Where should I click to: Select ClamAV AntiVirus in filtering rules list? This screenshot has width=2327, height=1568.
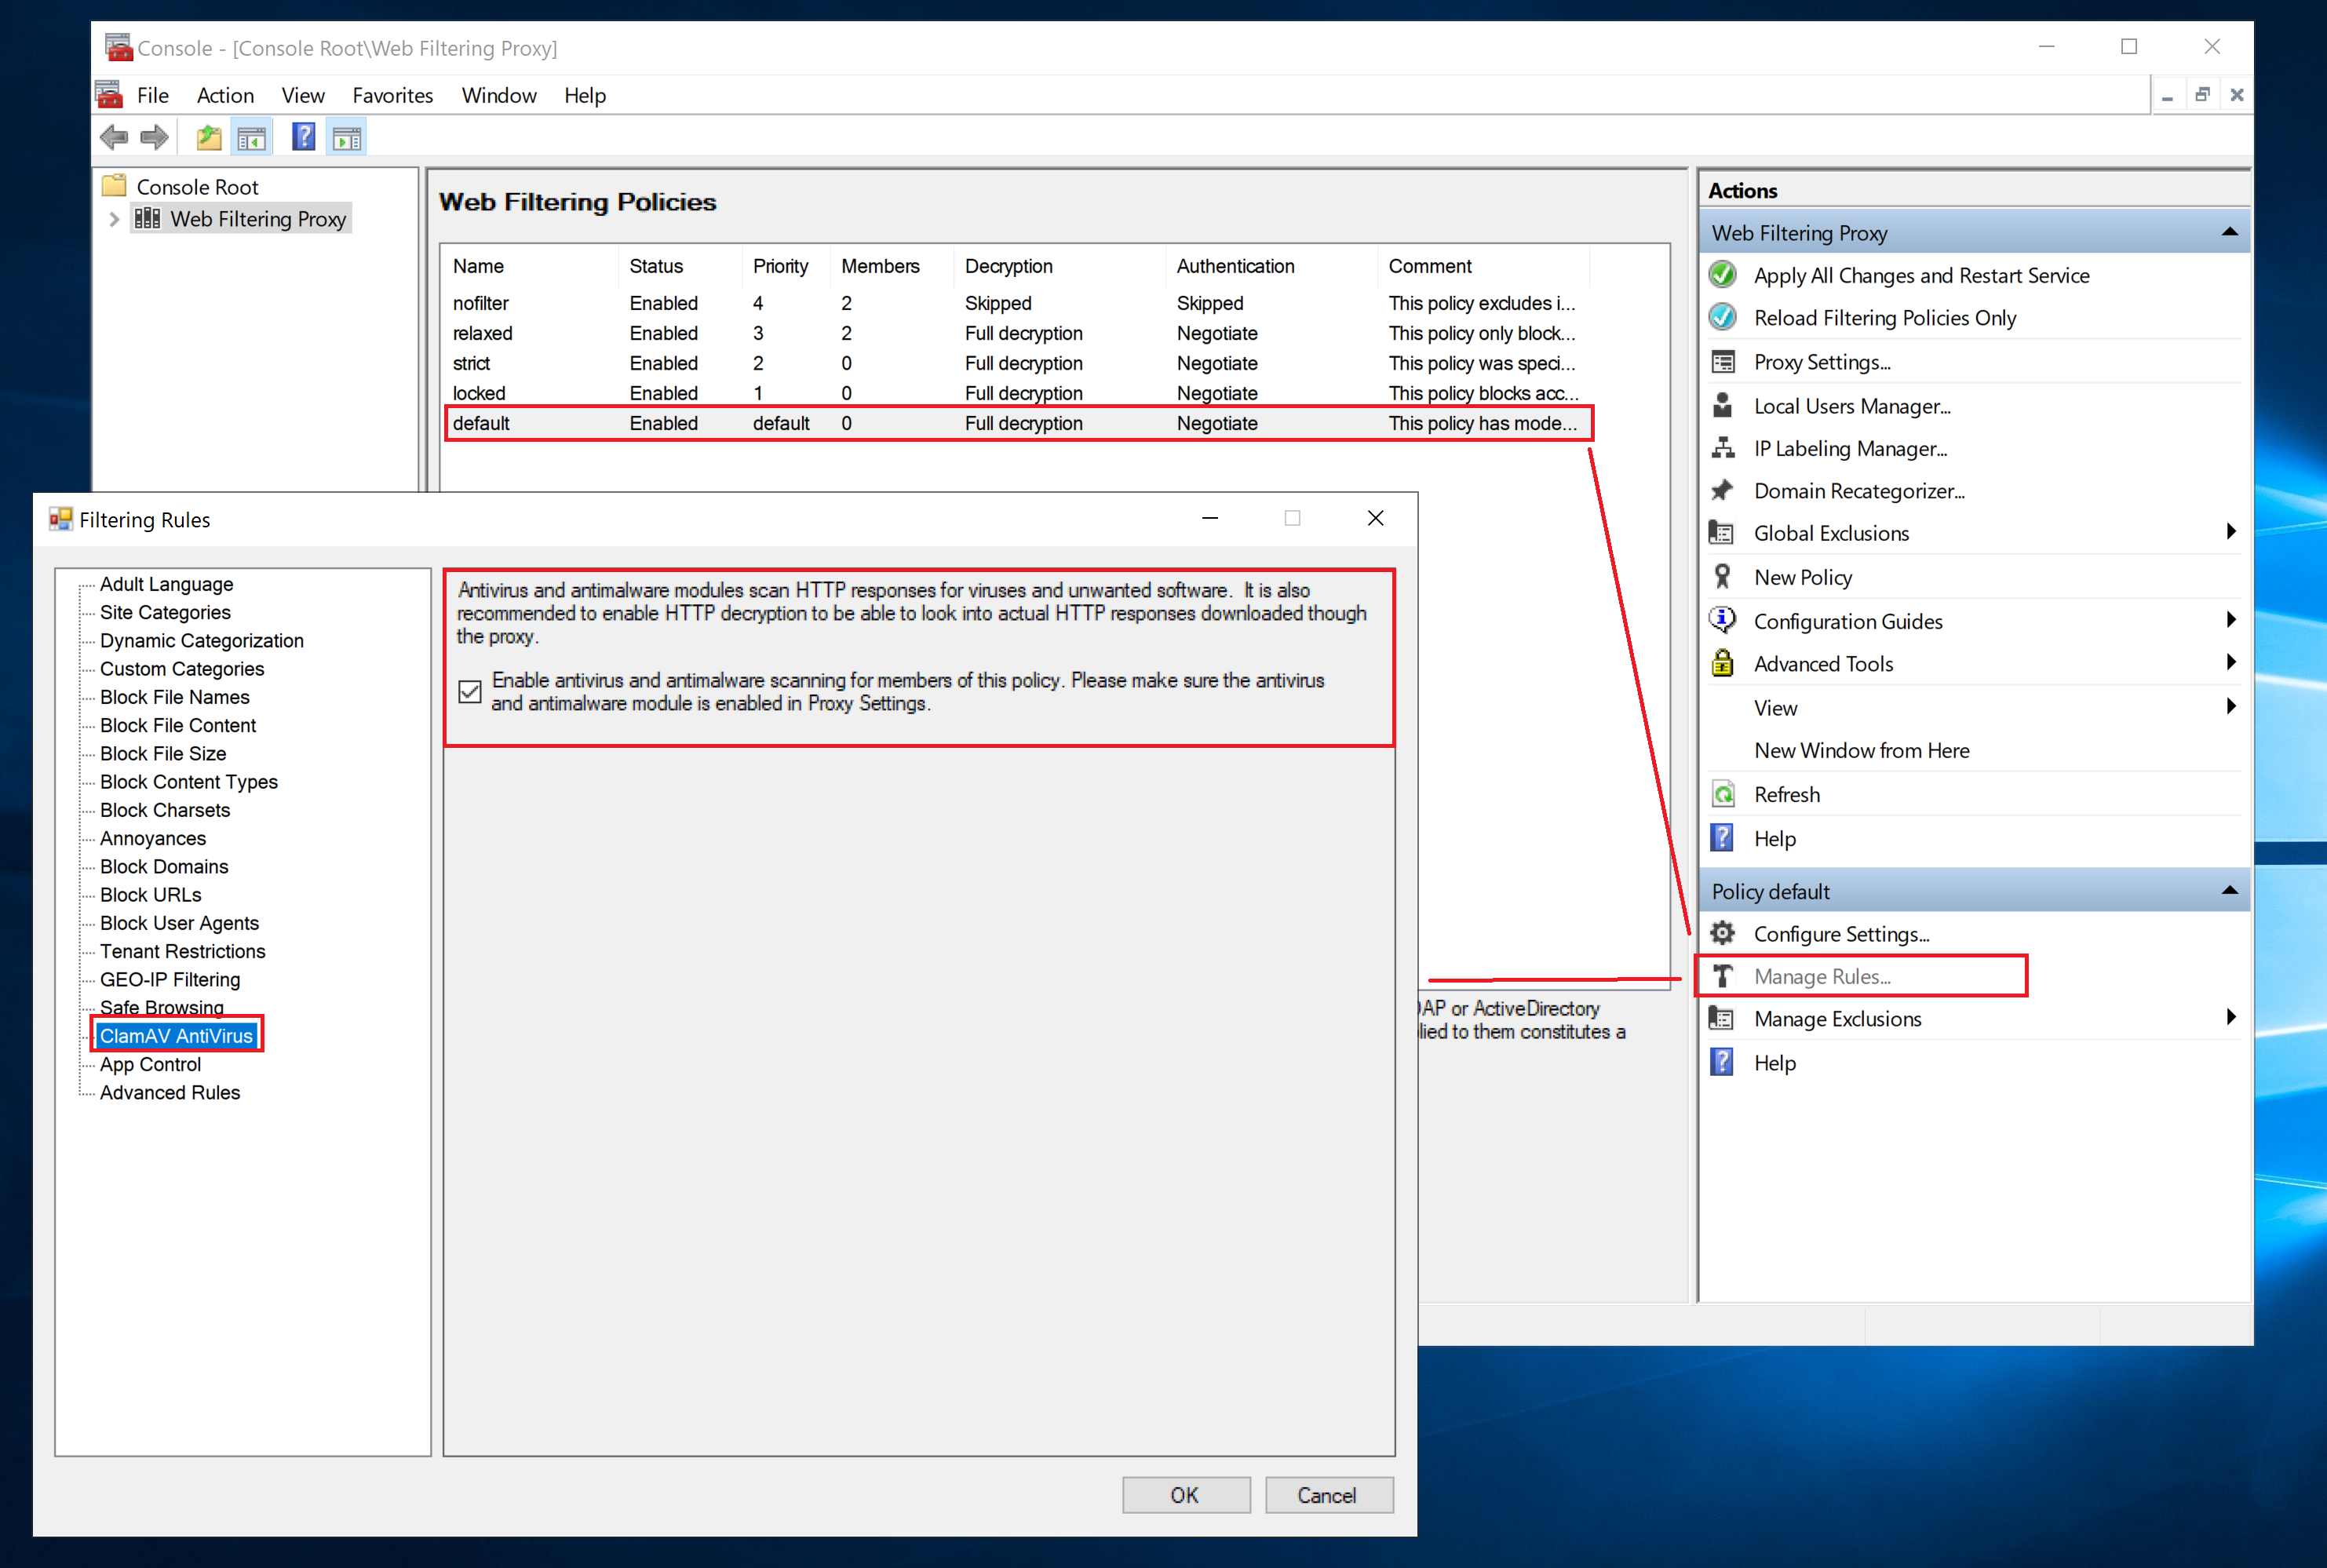tap(175, 1034)
